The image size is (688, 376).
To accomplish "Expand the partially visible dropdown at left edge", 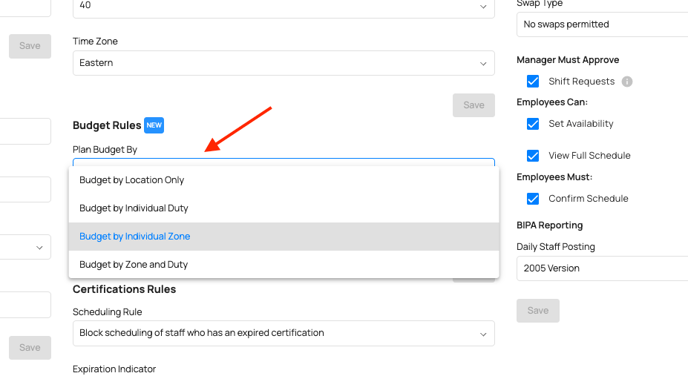I will (25, 247).
